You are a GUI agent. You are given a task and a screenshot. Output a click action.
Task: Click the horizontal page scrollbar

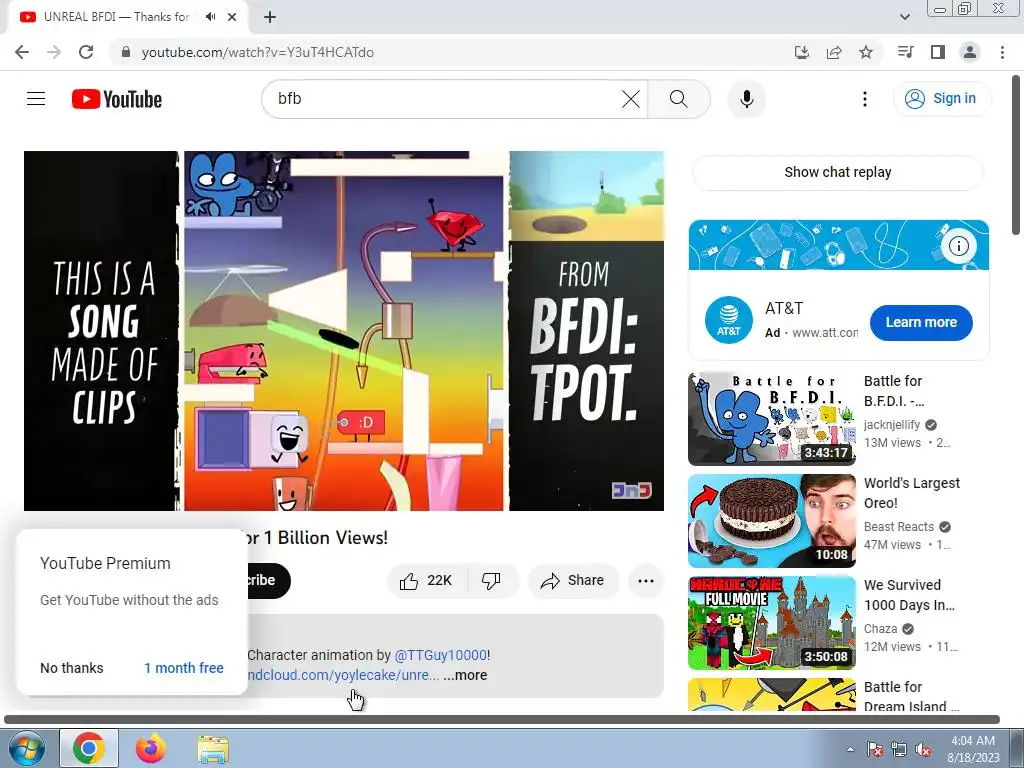point(502,719)
